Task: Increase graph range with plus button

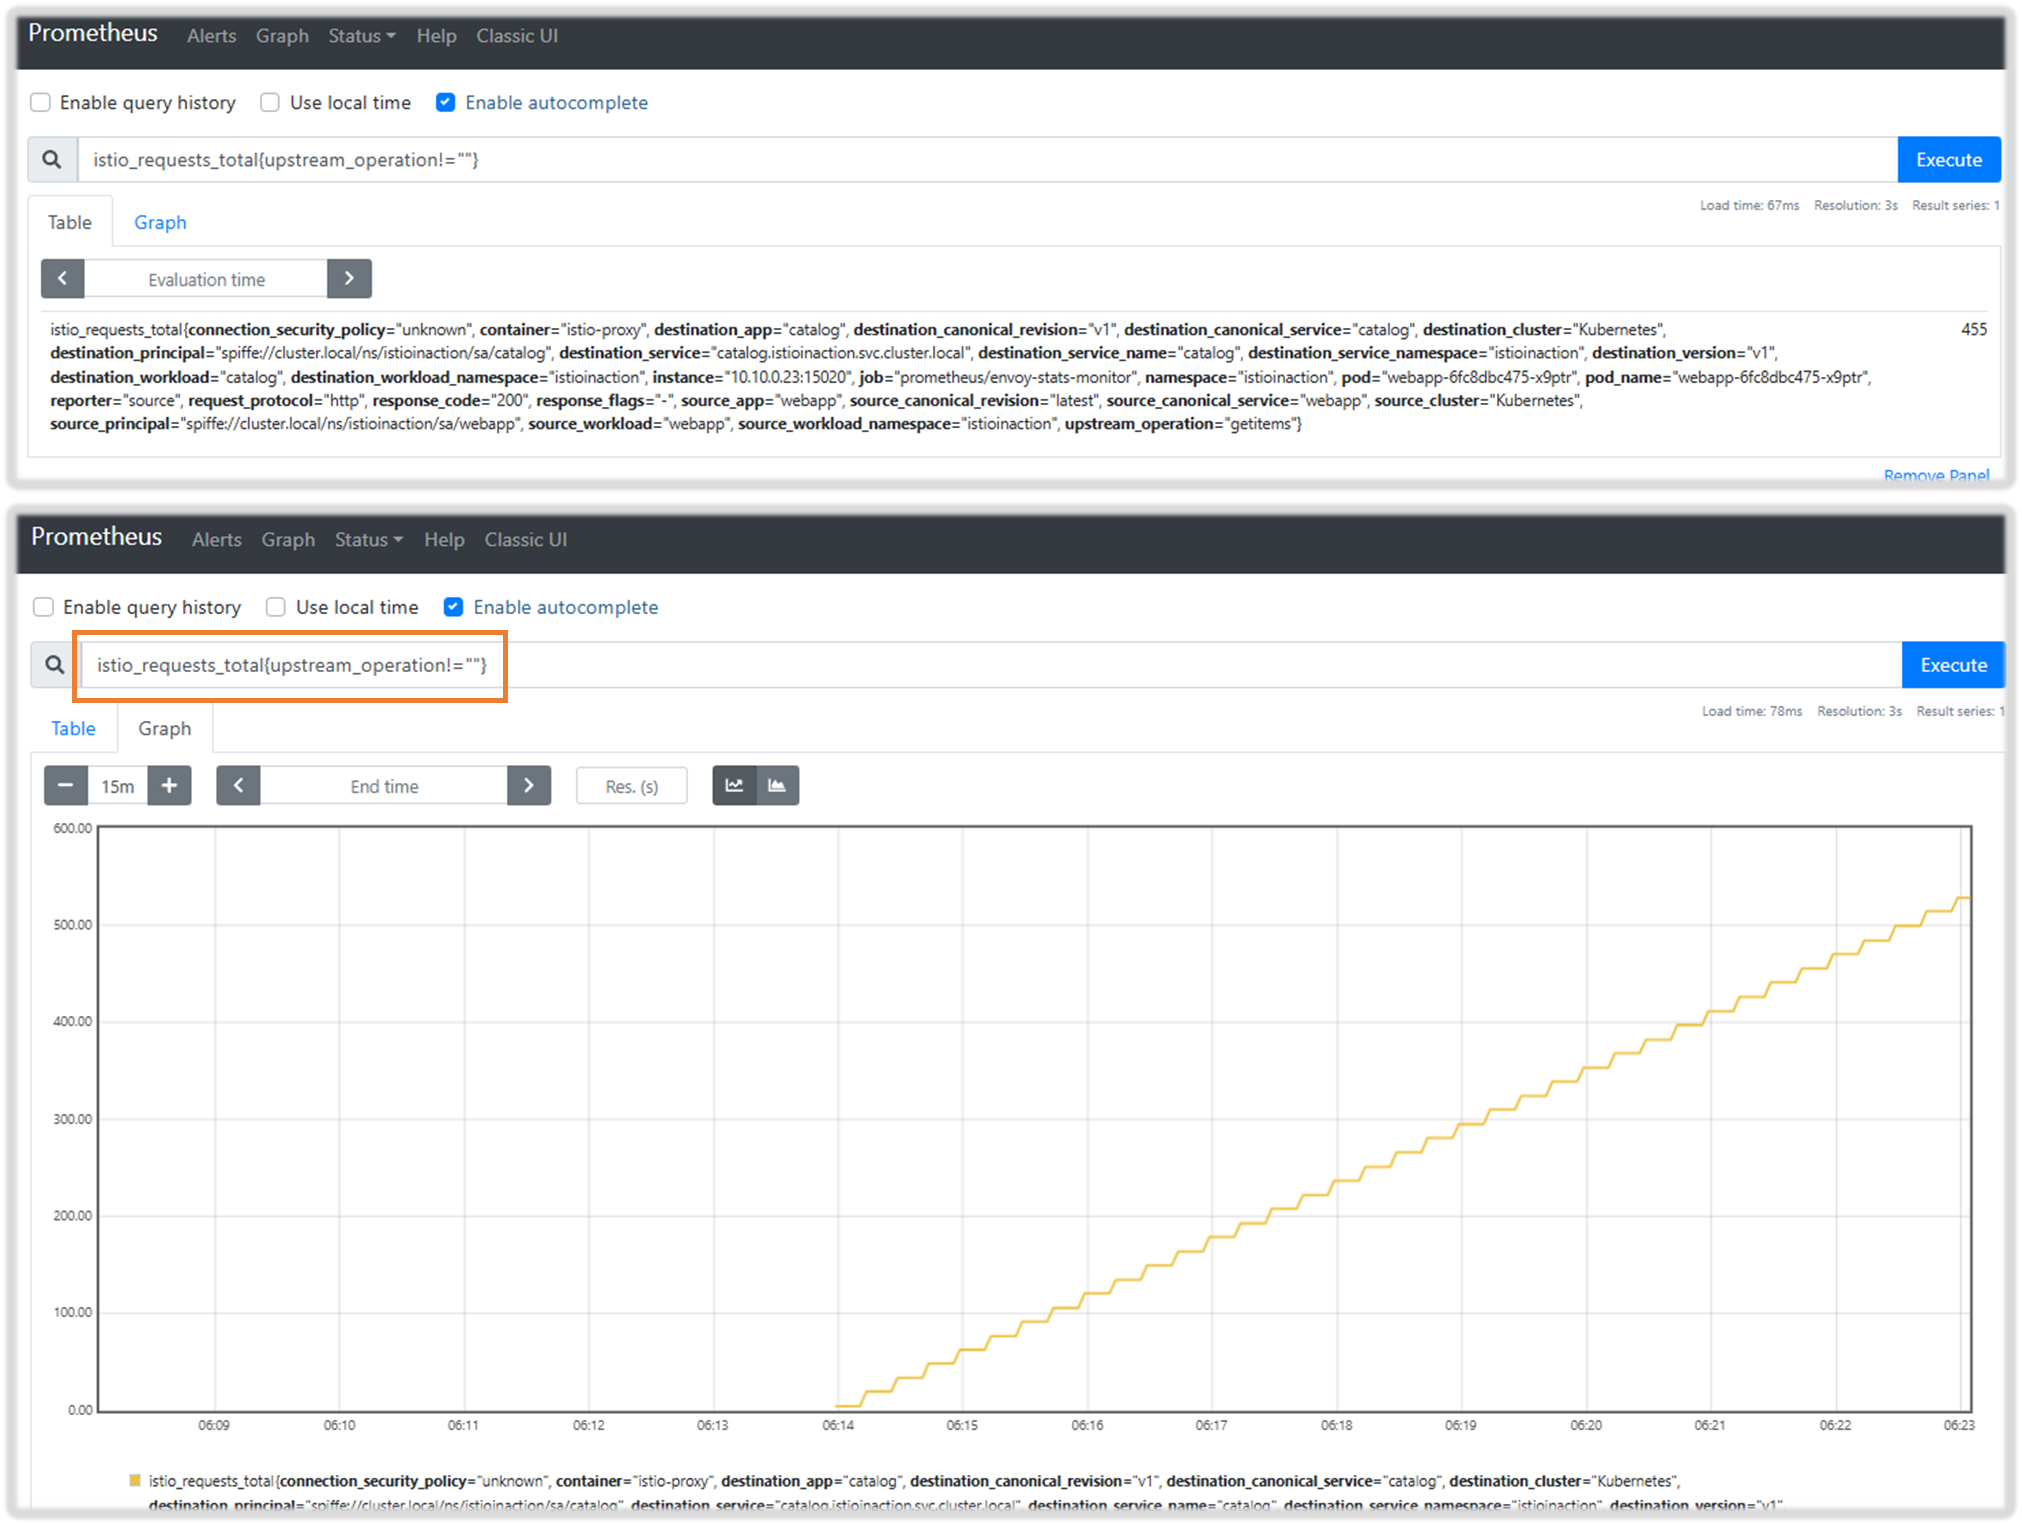Action: tap(169, 786)
